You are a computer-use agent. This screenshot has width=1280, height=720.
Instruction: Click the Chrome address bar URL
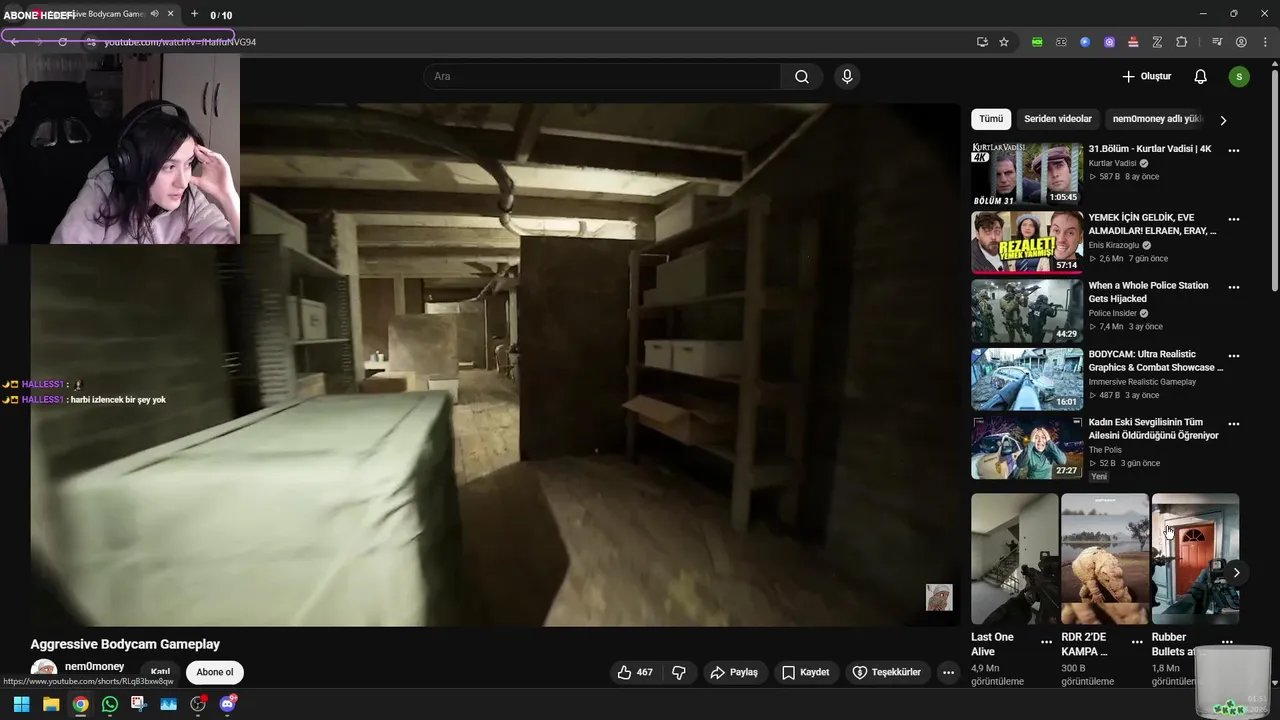[x=180, y=42]
